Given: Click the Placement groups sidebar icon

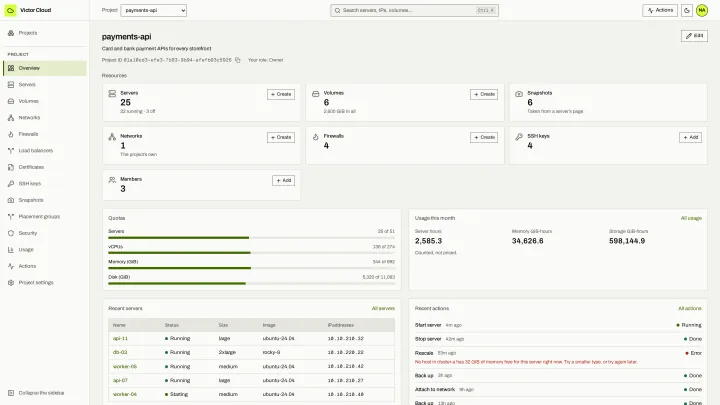Looking at the screenshot, I should coord(11,217).
